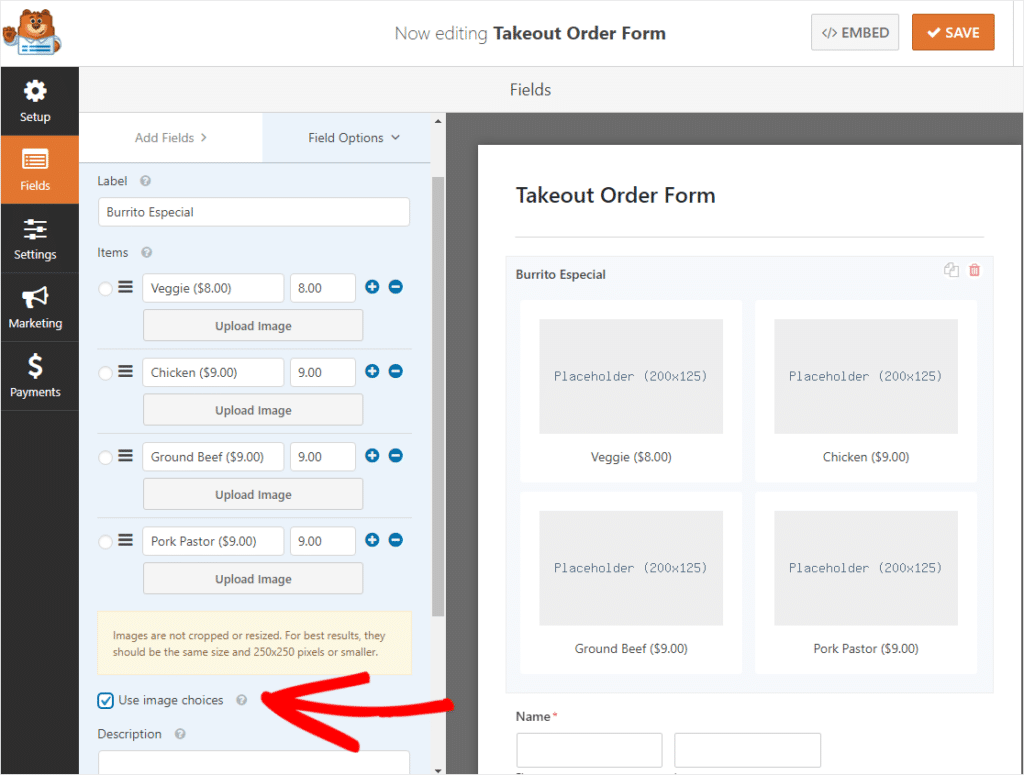Add a new item below Veggie with plus icon
1024x775 pixels.
tap(372, 287)
